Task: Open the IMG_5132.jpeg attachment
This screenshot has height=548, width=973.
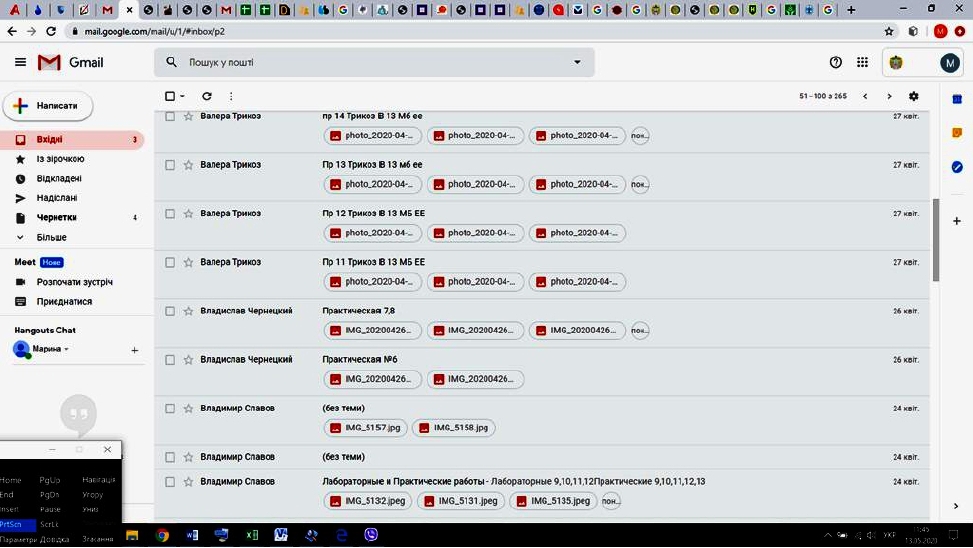Action: coord(367,501)
